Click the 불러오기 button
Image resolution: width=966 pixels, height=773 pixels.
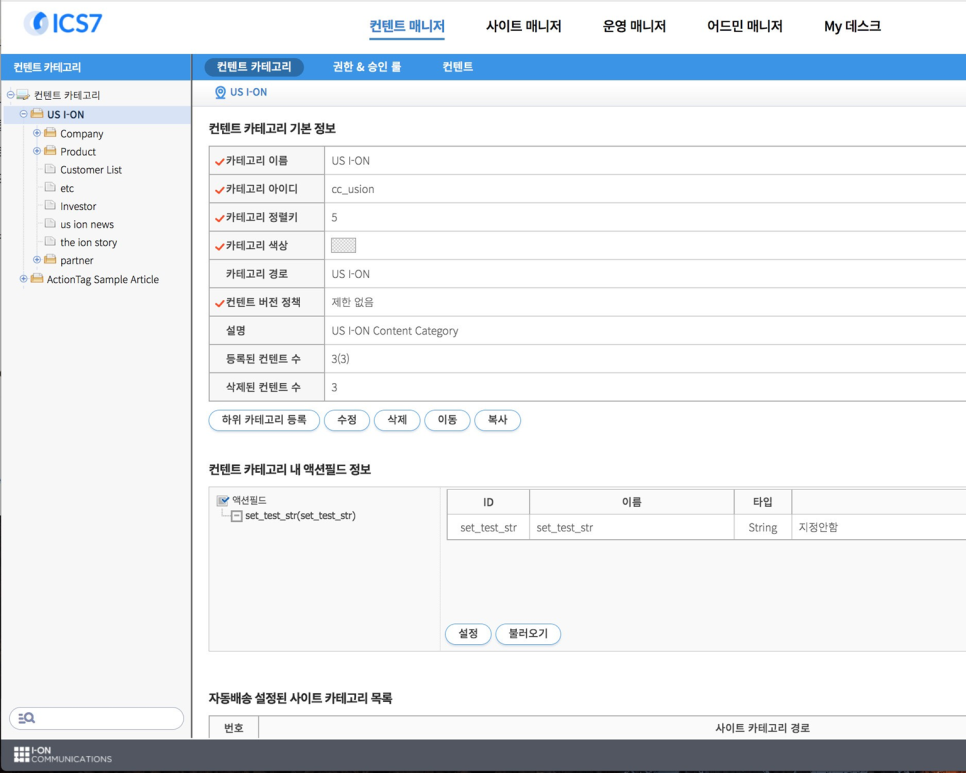[528, 634]
